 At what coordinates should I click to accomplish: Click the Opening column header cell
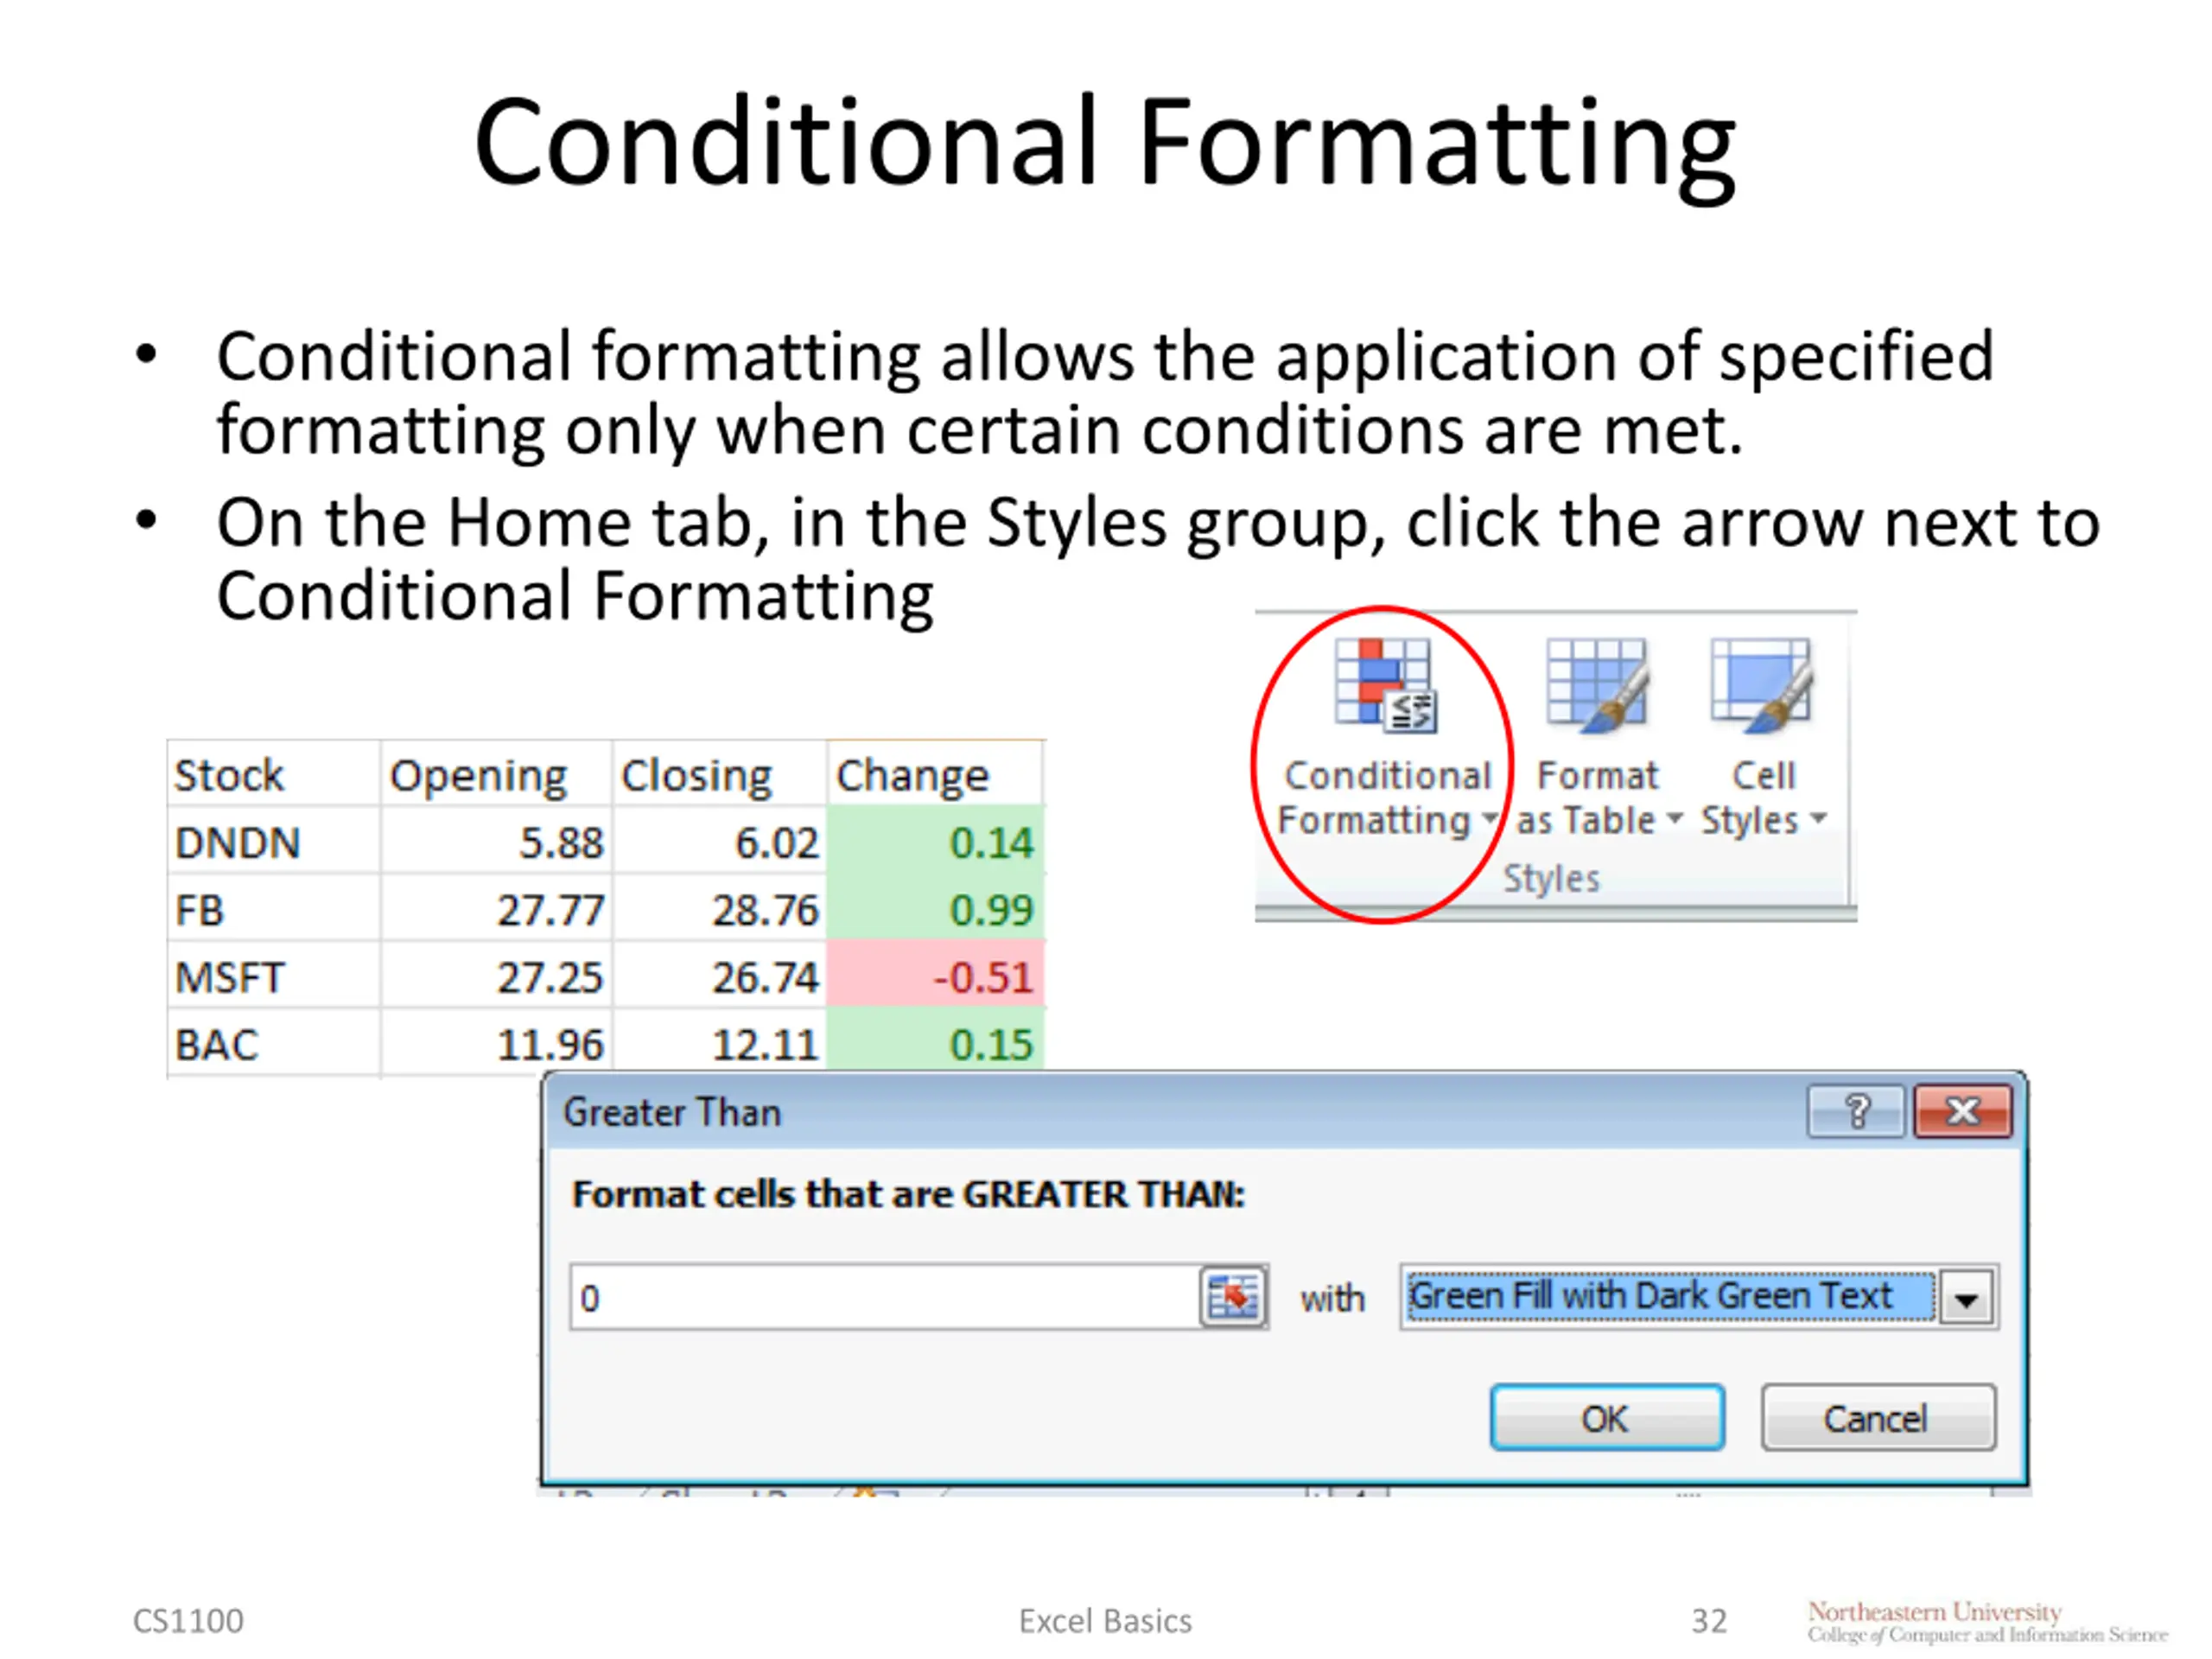(495, 775)
